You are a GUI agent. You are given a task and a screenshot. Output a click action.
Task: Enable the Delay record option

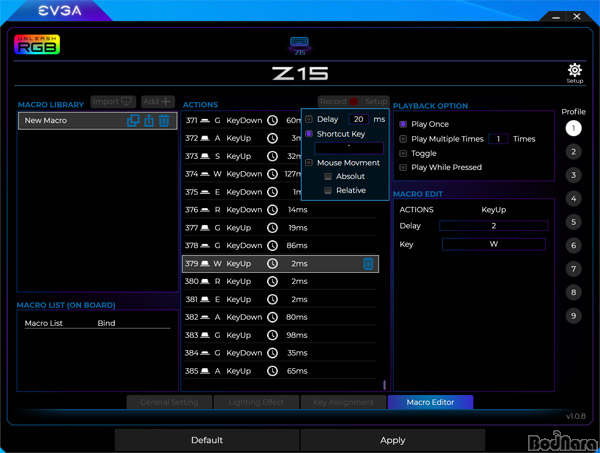click(309, 119)
